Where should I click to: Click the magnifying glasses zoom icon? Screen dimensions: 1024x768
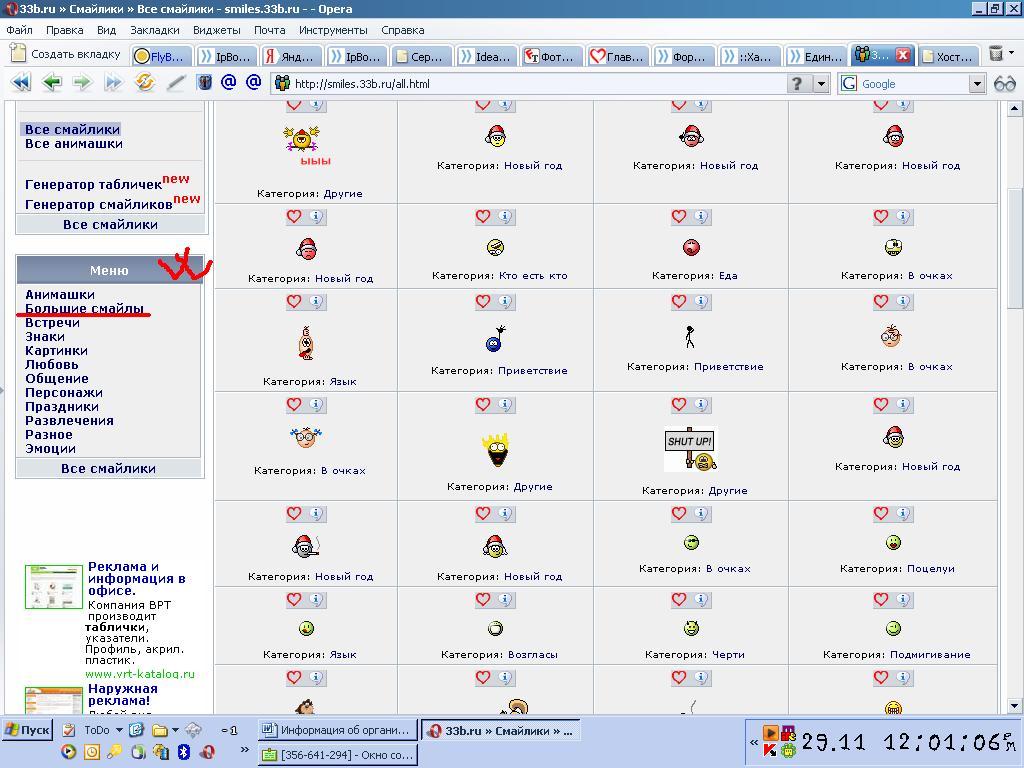[x=1005, y=84]
